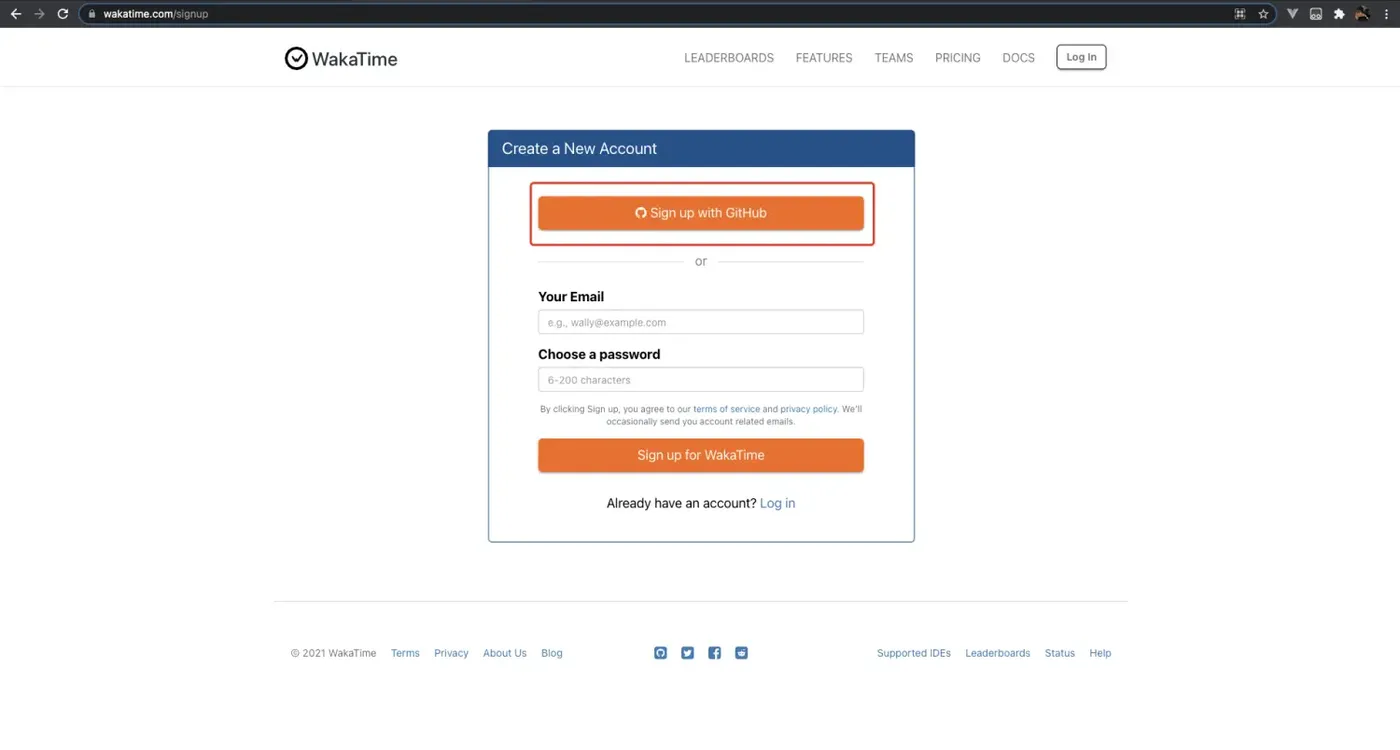The height and width of the screenshot is (750, 1400).
Task: Click the Log In button in header
Action: tap(1081, 57)
